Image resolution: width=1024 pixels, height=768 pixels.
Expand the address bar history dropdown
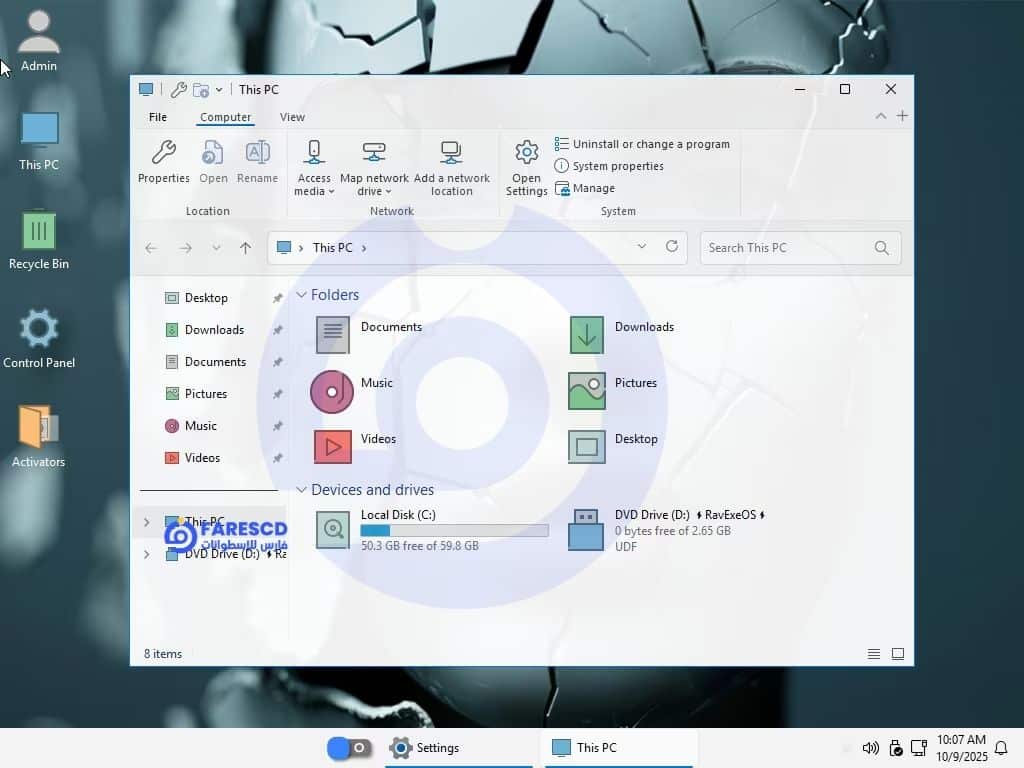642,247
